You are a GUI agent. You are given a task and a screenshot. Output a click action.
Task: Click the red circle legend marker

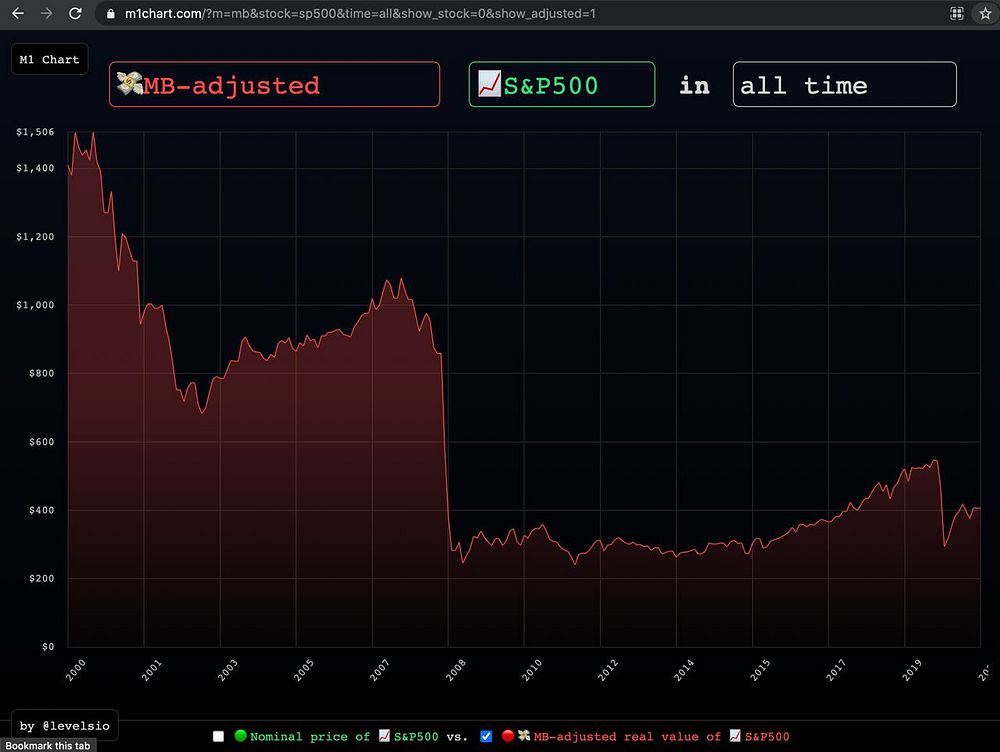point(508,736)
